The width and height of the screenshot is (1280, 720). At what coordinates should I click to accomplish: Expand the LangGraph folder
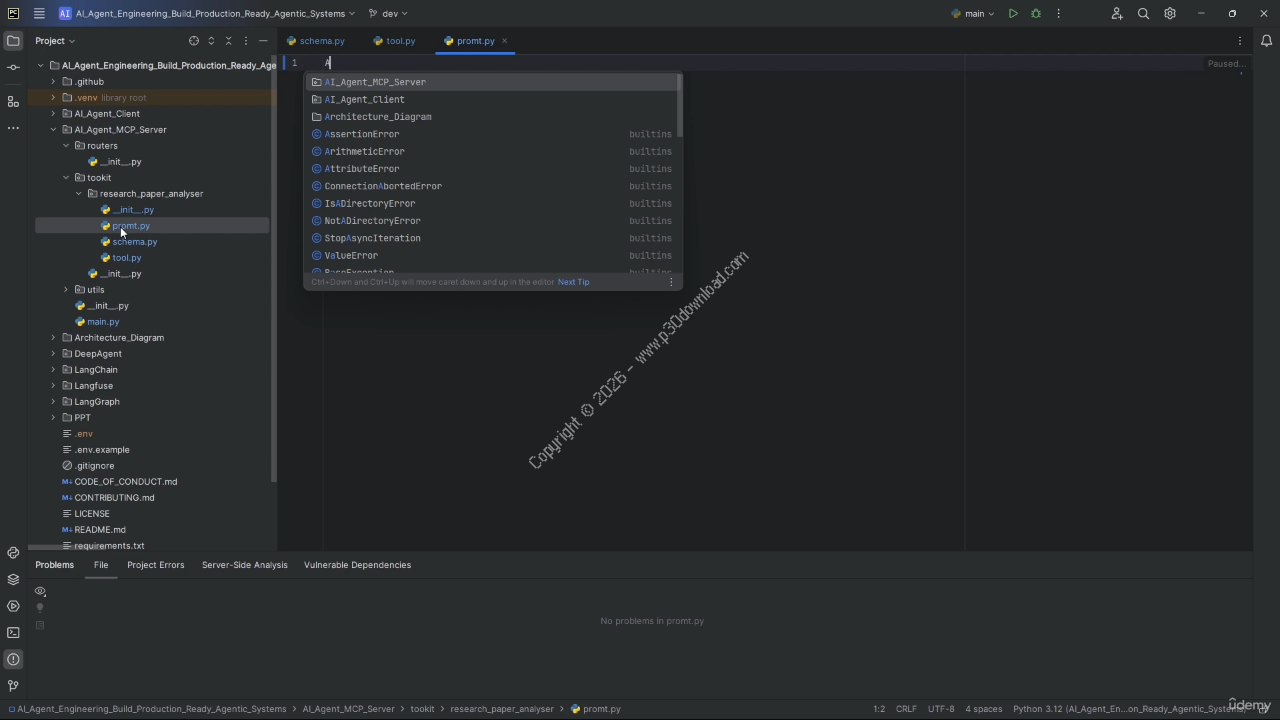point(53,402)
